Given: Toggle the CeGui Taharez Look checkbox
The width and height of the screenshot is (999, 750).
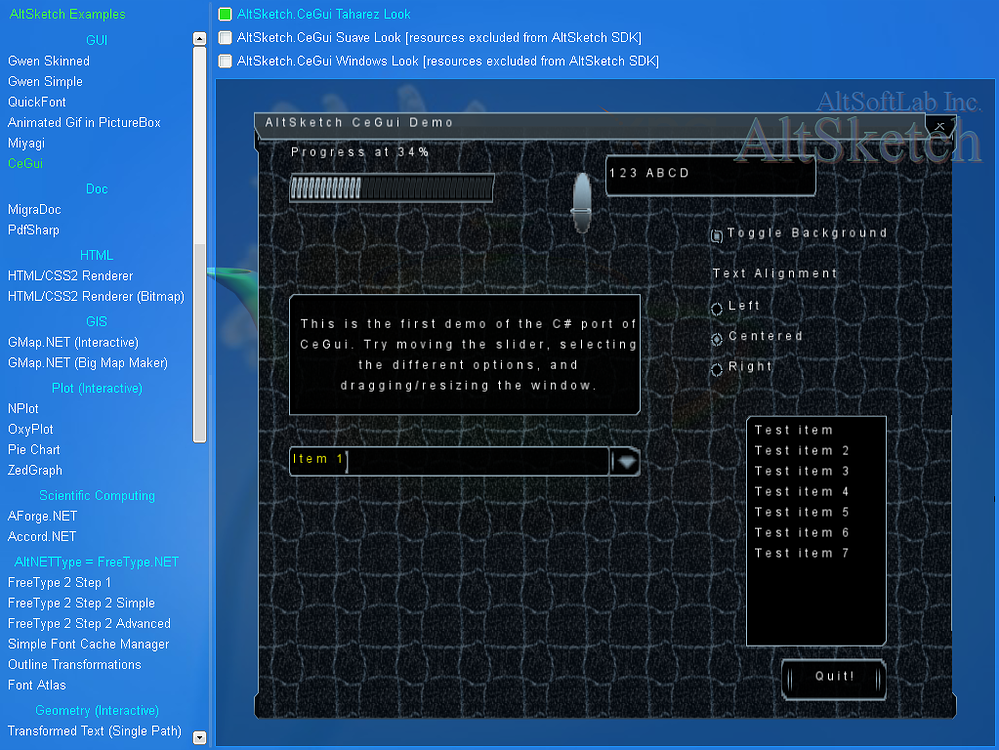Looking at the screenshot, I should [x=225, y=15].
